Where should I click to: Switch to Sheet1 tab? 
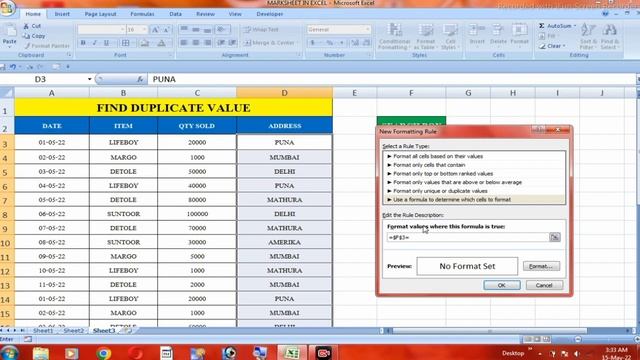point(43,331)
